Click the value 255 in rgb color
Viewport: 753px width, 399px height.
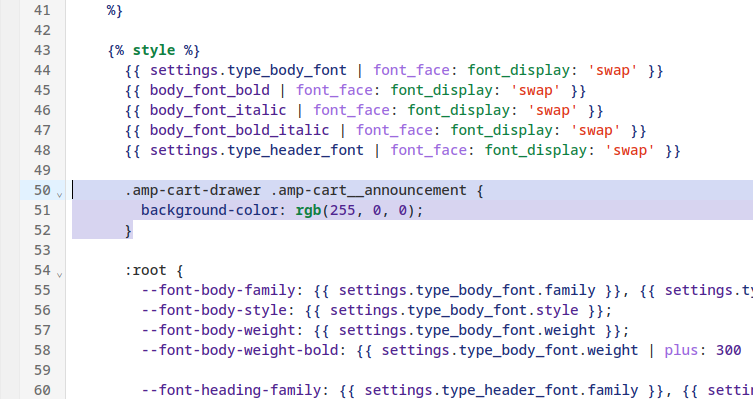coord(342,210)
